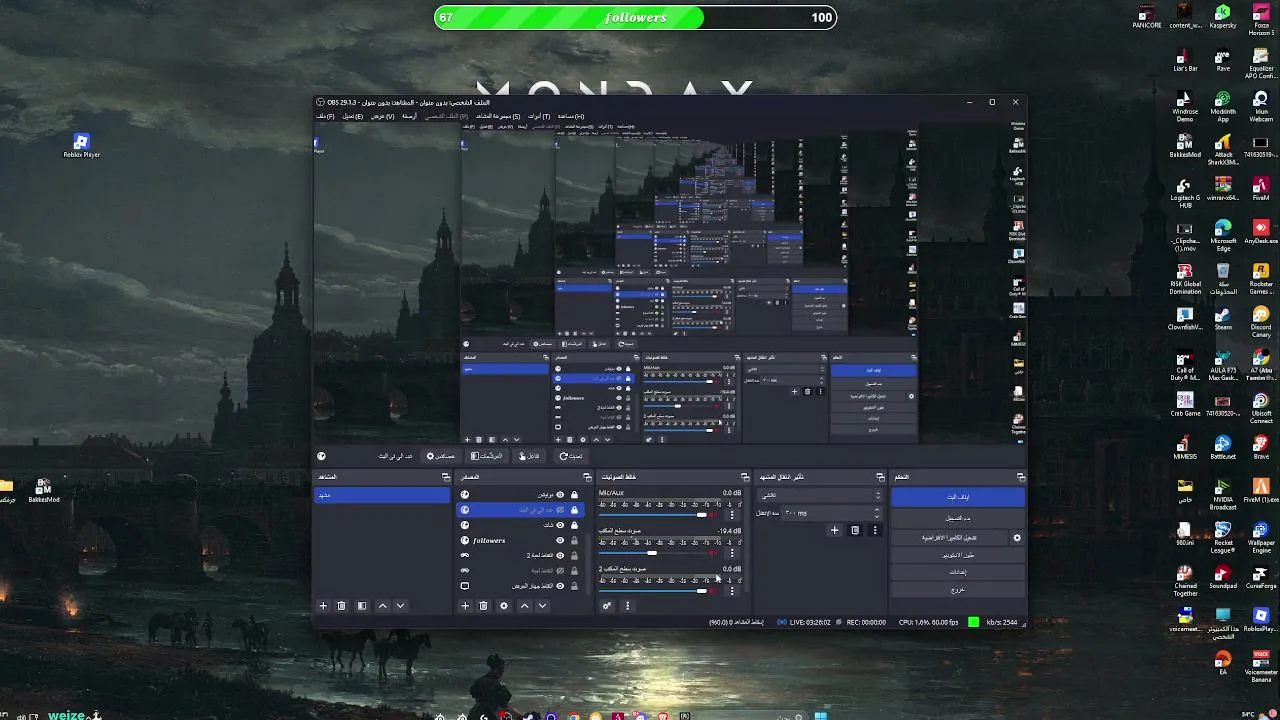This screenshot has height=720, width=1280.
Task: Open Kaspersky desktop shortcut
Action: (1223, 17)
